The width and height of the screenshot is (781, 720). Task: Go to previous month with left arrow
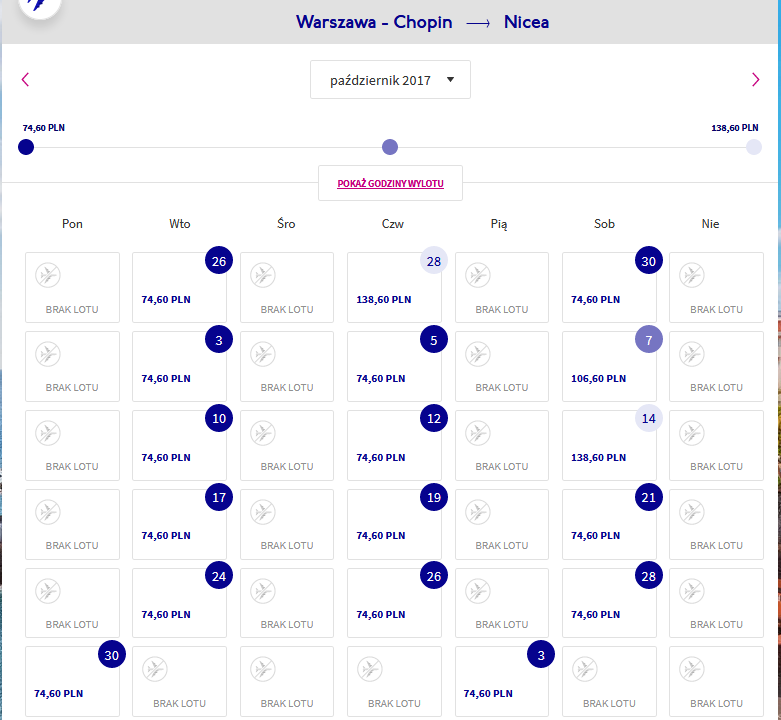point(25,80)
